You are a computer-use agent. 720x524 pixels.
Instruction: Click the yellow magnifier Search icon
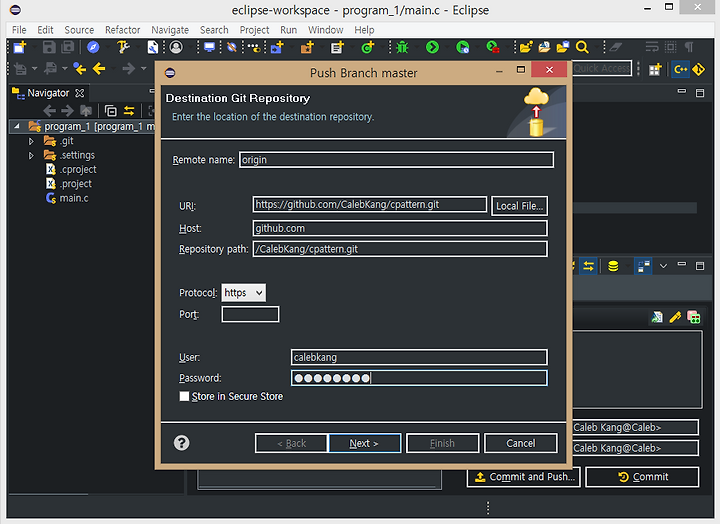(x=582, y=47)
